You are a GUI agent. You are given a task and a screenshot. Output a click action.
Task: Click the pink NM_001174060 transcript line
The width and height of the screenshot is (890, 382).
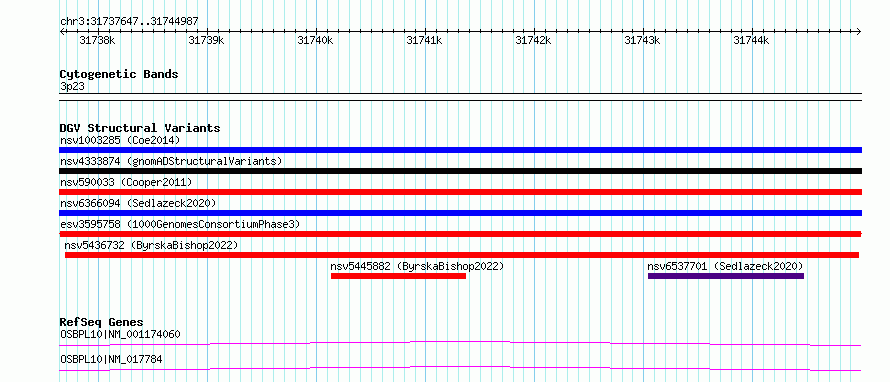coord(460,343)
